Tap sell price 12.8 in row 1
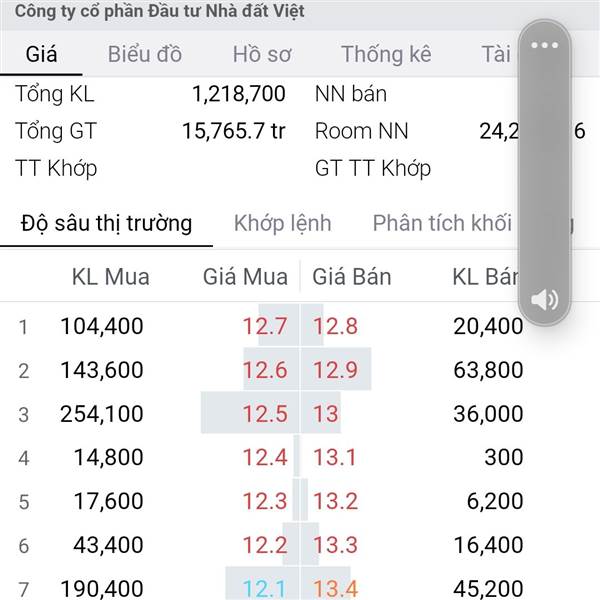Screen dimensions: 600x600 pos(335,326)
